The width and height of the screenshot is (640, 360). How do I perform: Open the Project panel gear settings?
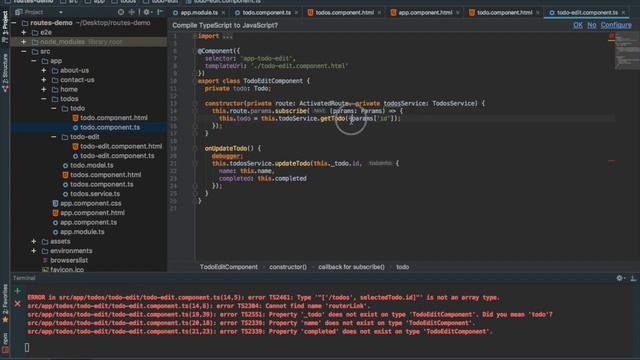tap(147, 12)
